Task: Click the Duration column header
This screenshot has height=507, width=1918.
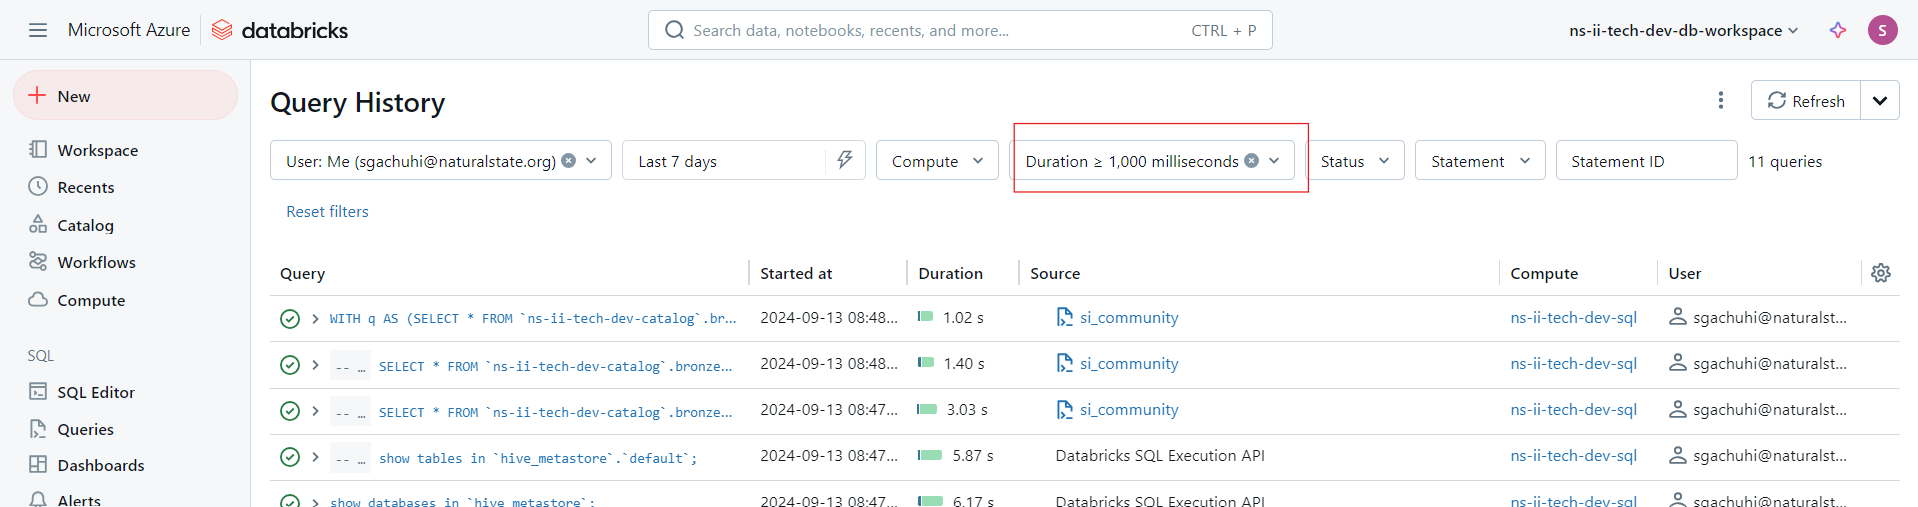Action: tap(950, 273)
